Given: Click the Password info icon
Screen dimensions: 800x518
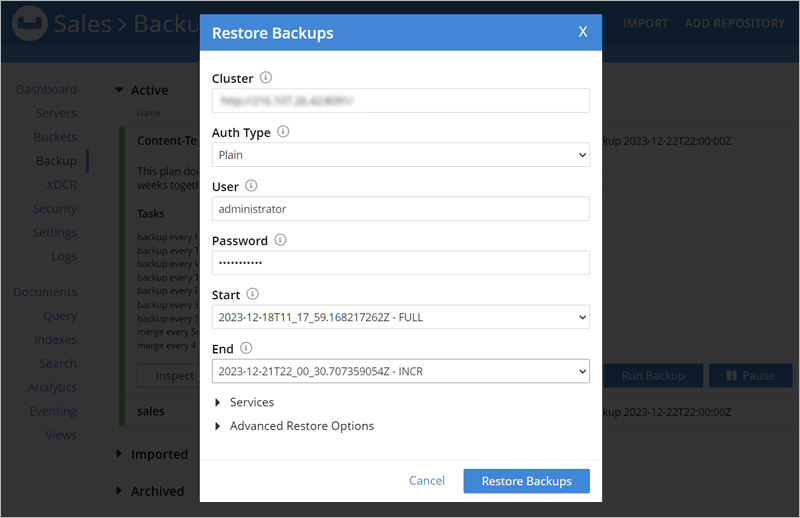Looking at the screenshot, I should (x=280, y=240).
